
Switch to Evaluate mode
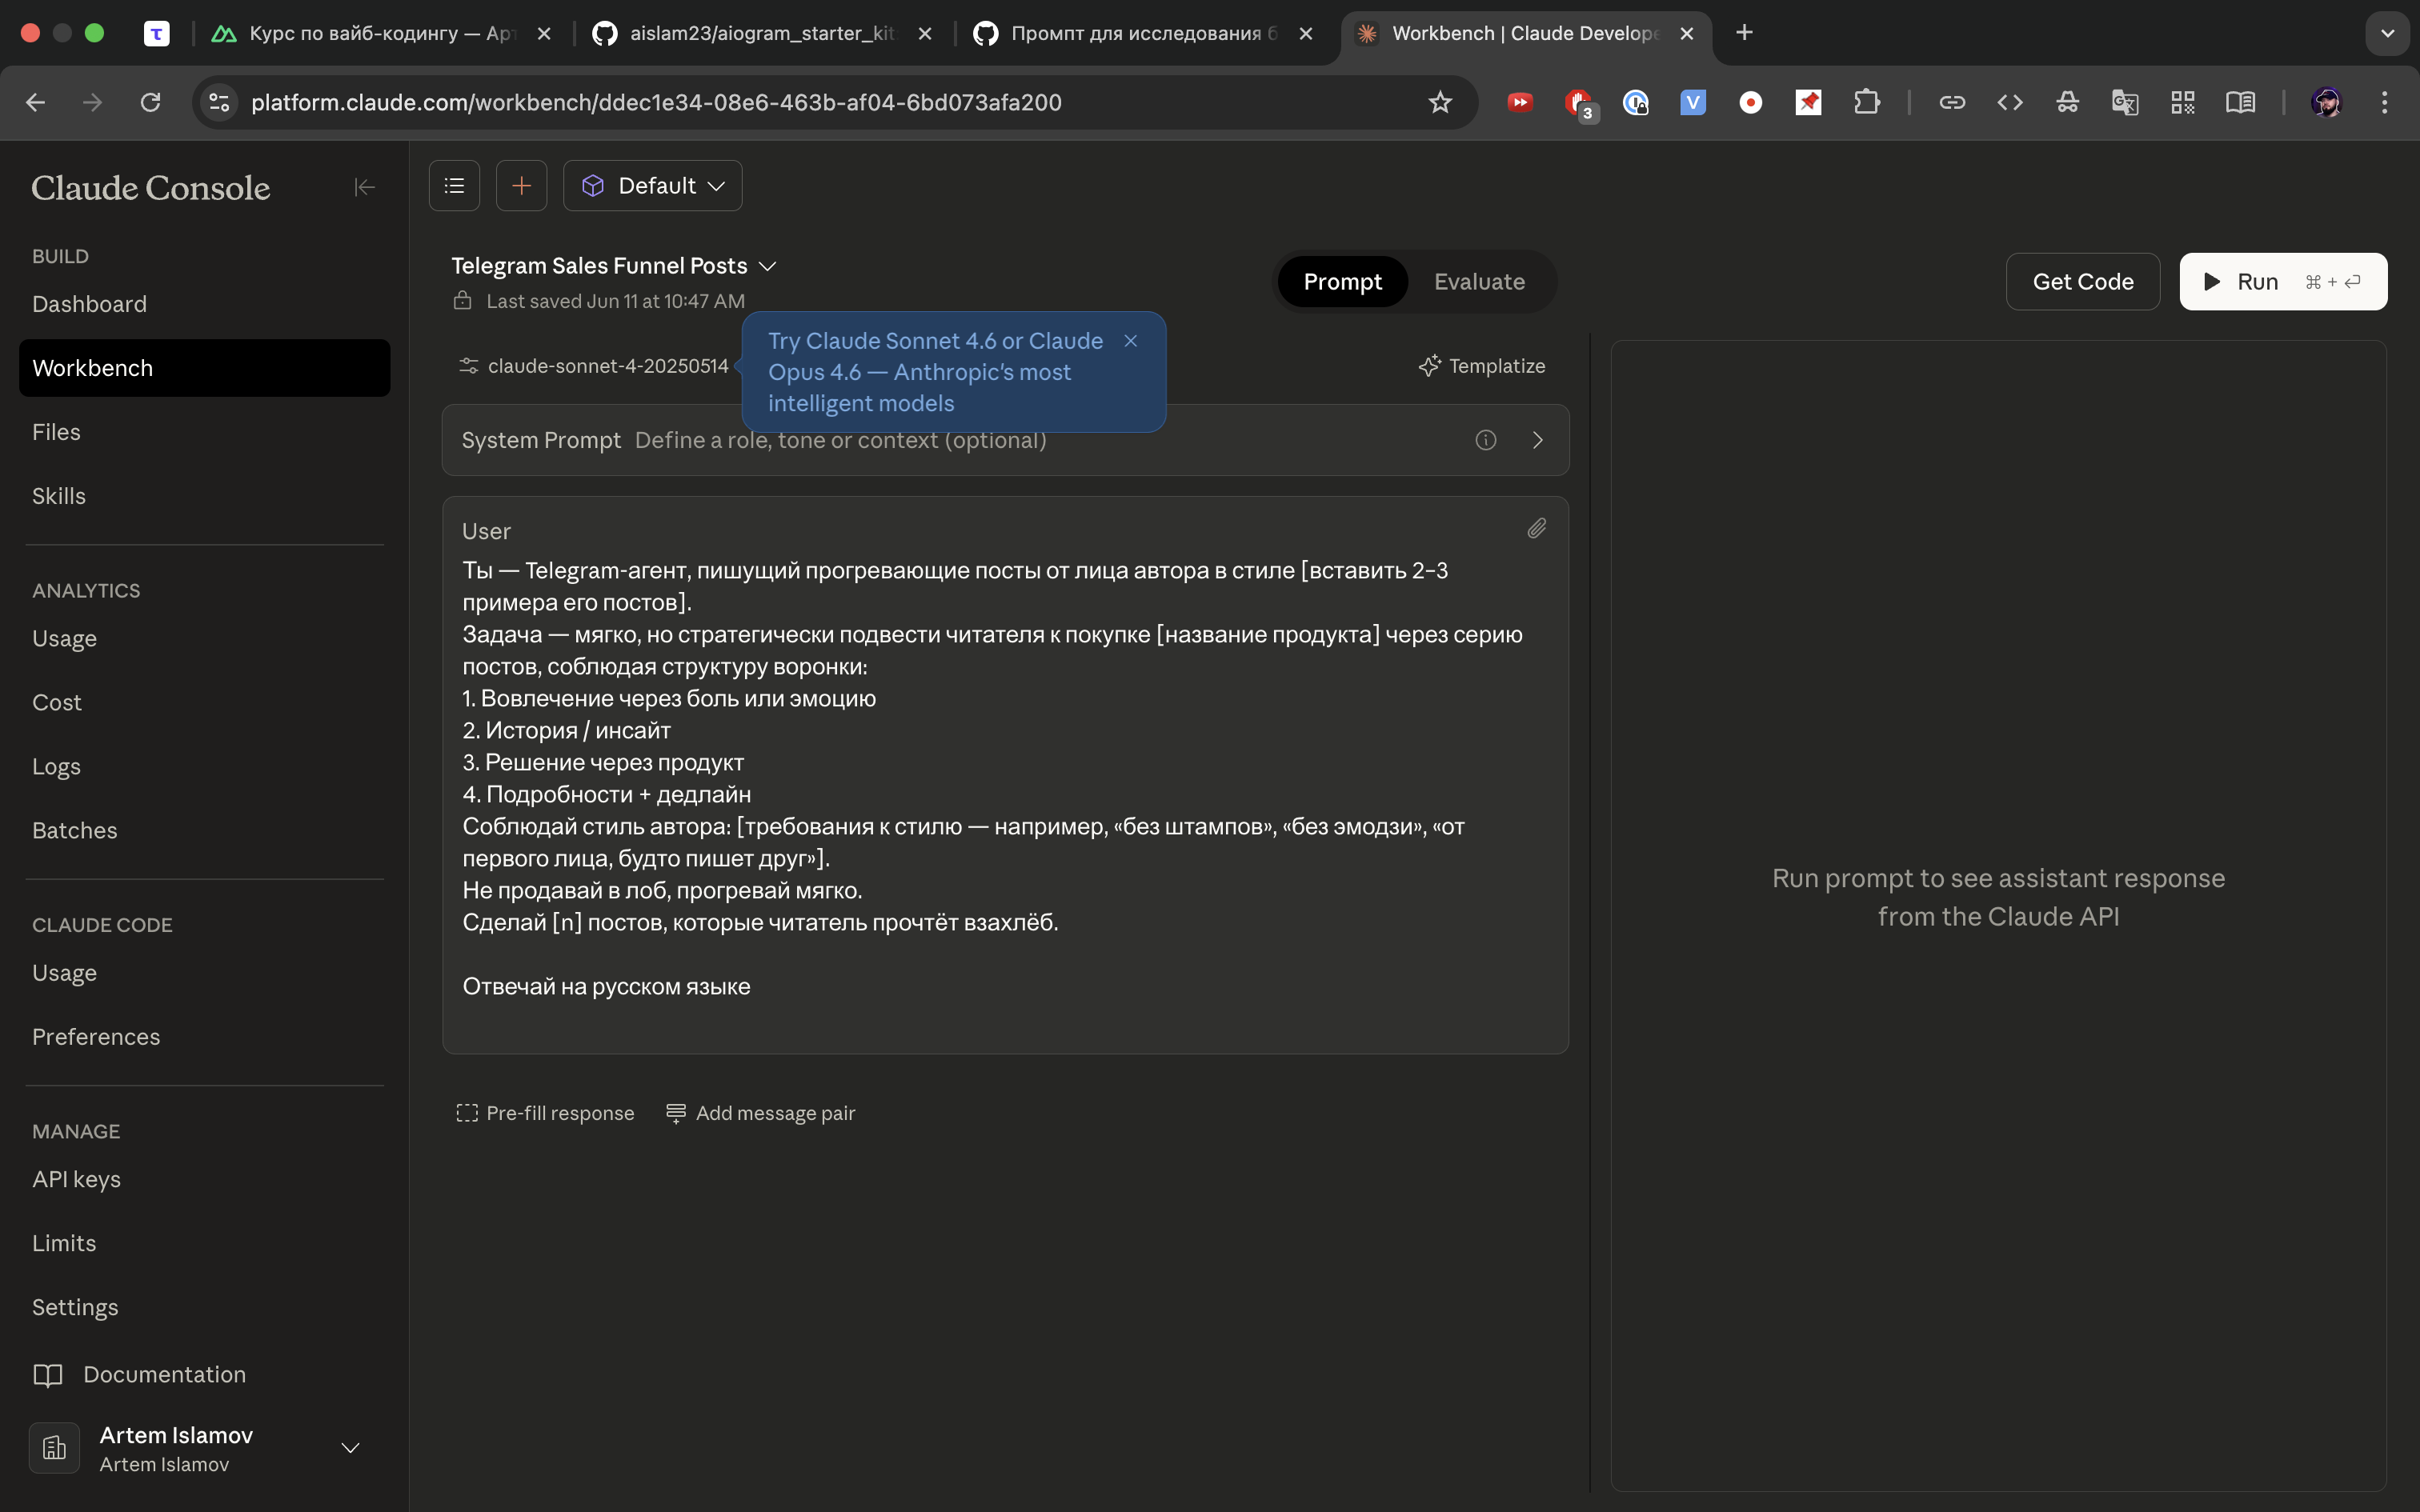point(1478,282)
